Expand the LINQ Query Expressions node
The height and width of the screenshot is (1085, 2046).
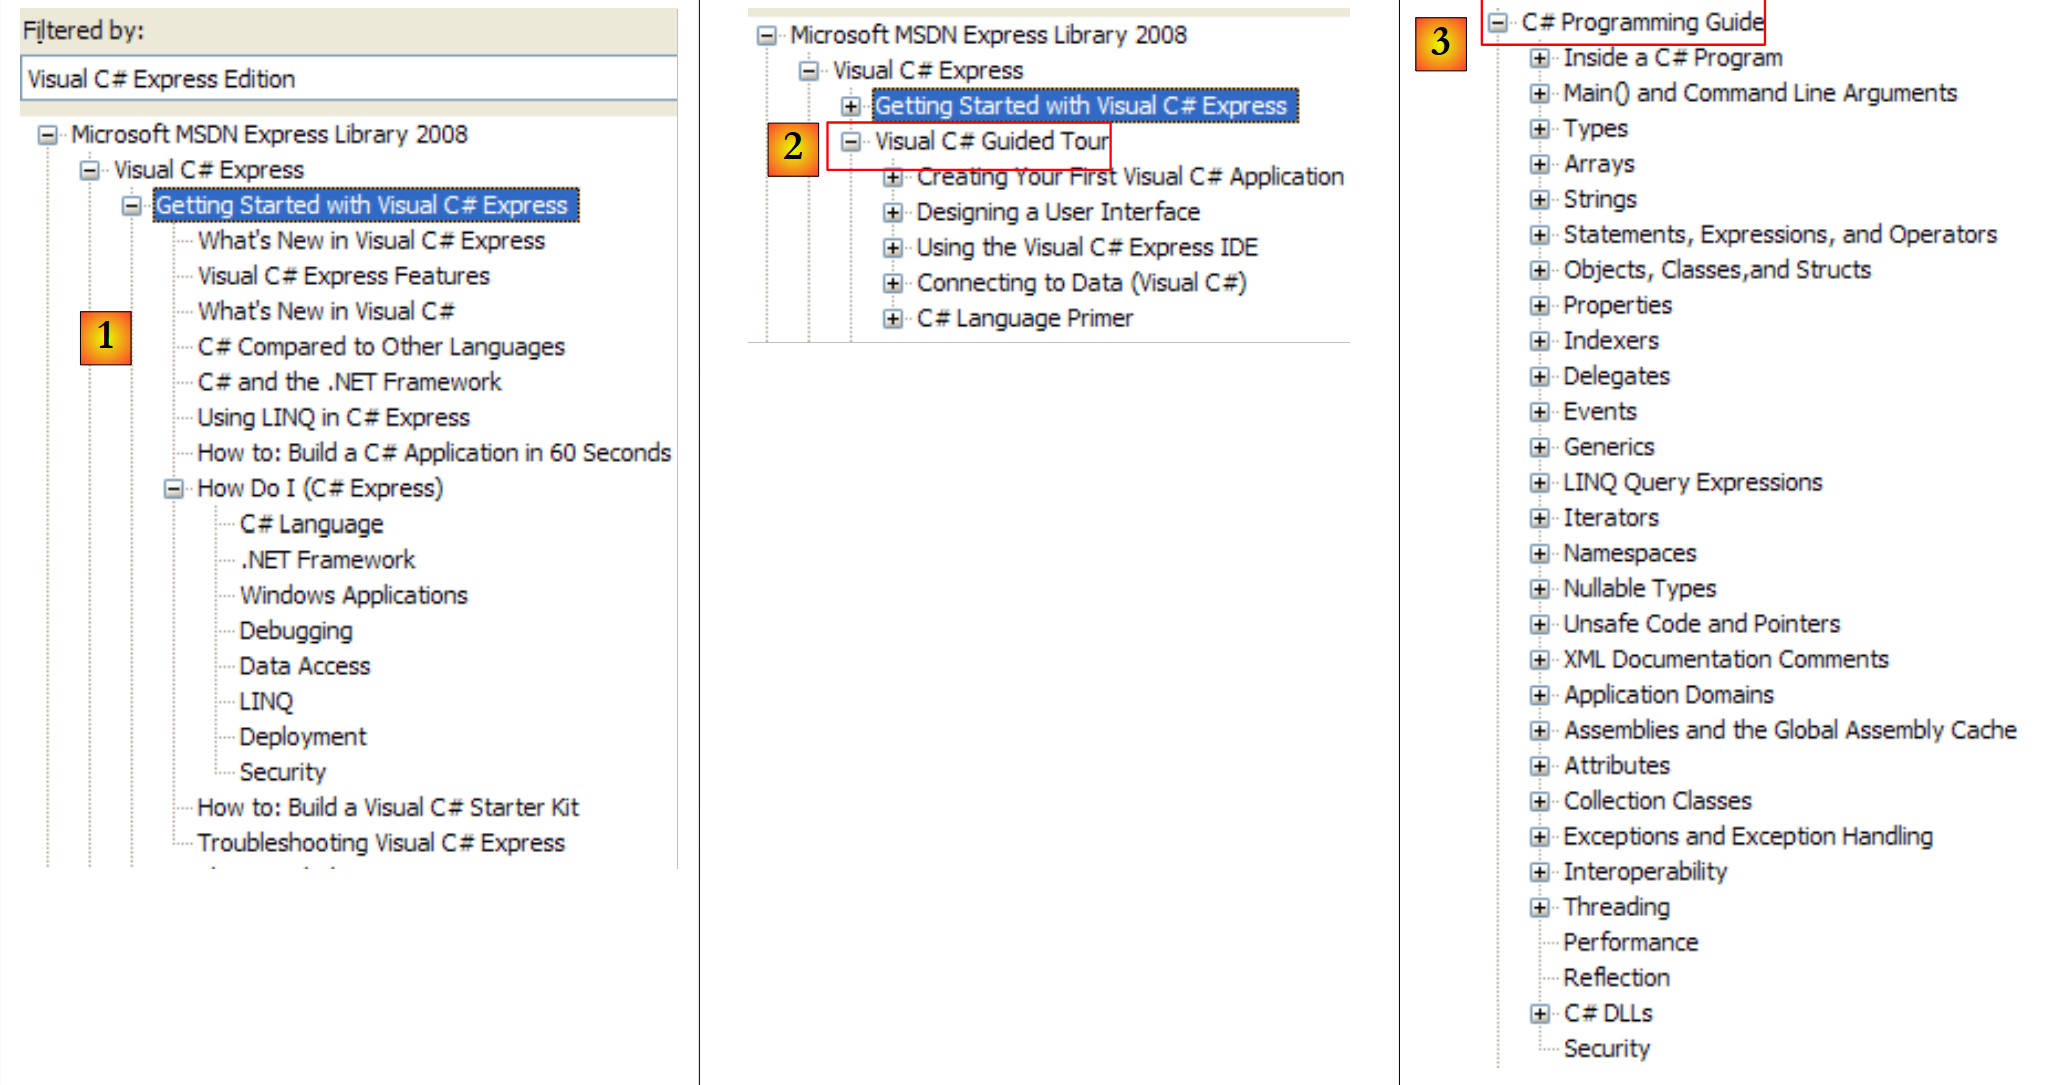(1539, 483)
